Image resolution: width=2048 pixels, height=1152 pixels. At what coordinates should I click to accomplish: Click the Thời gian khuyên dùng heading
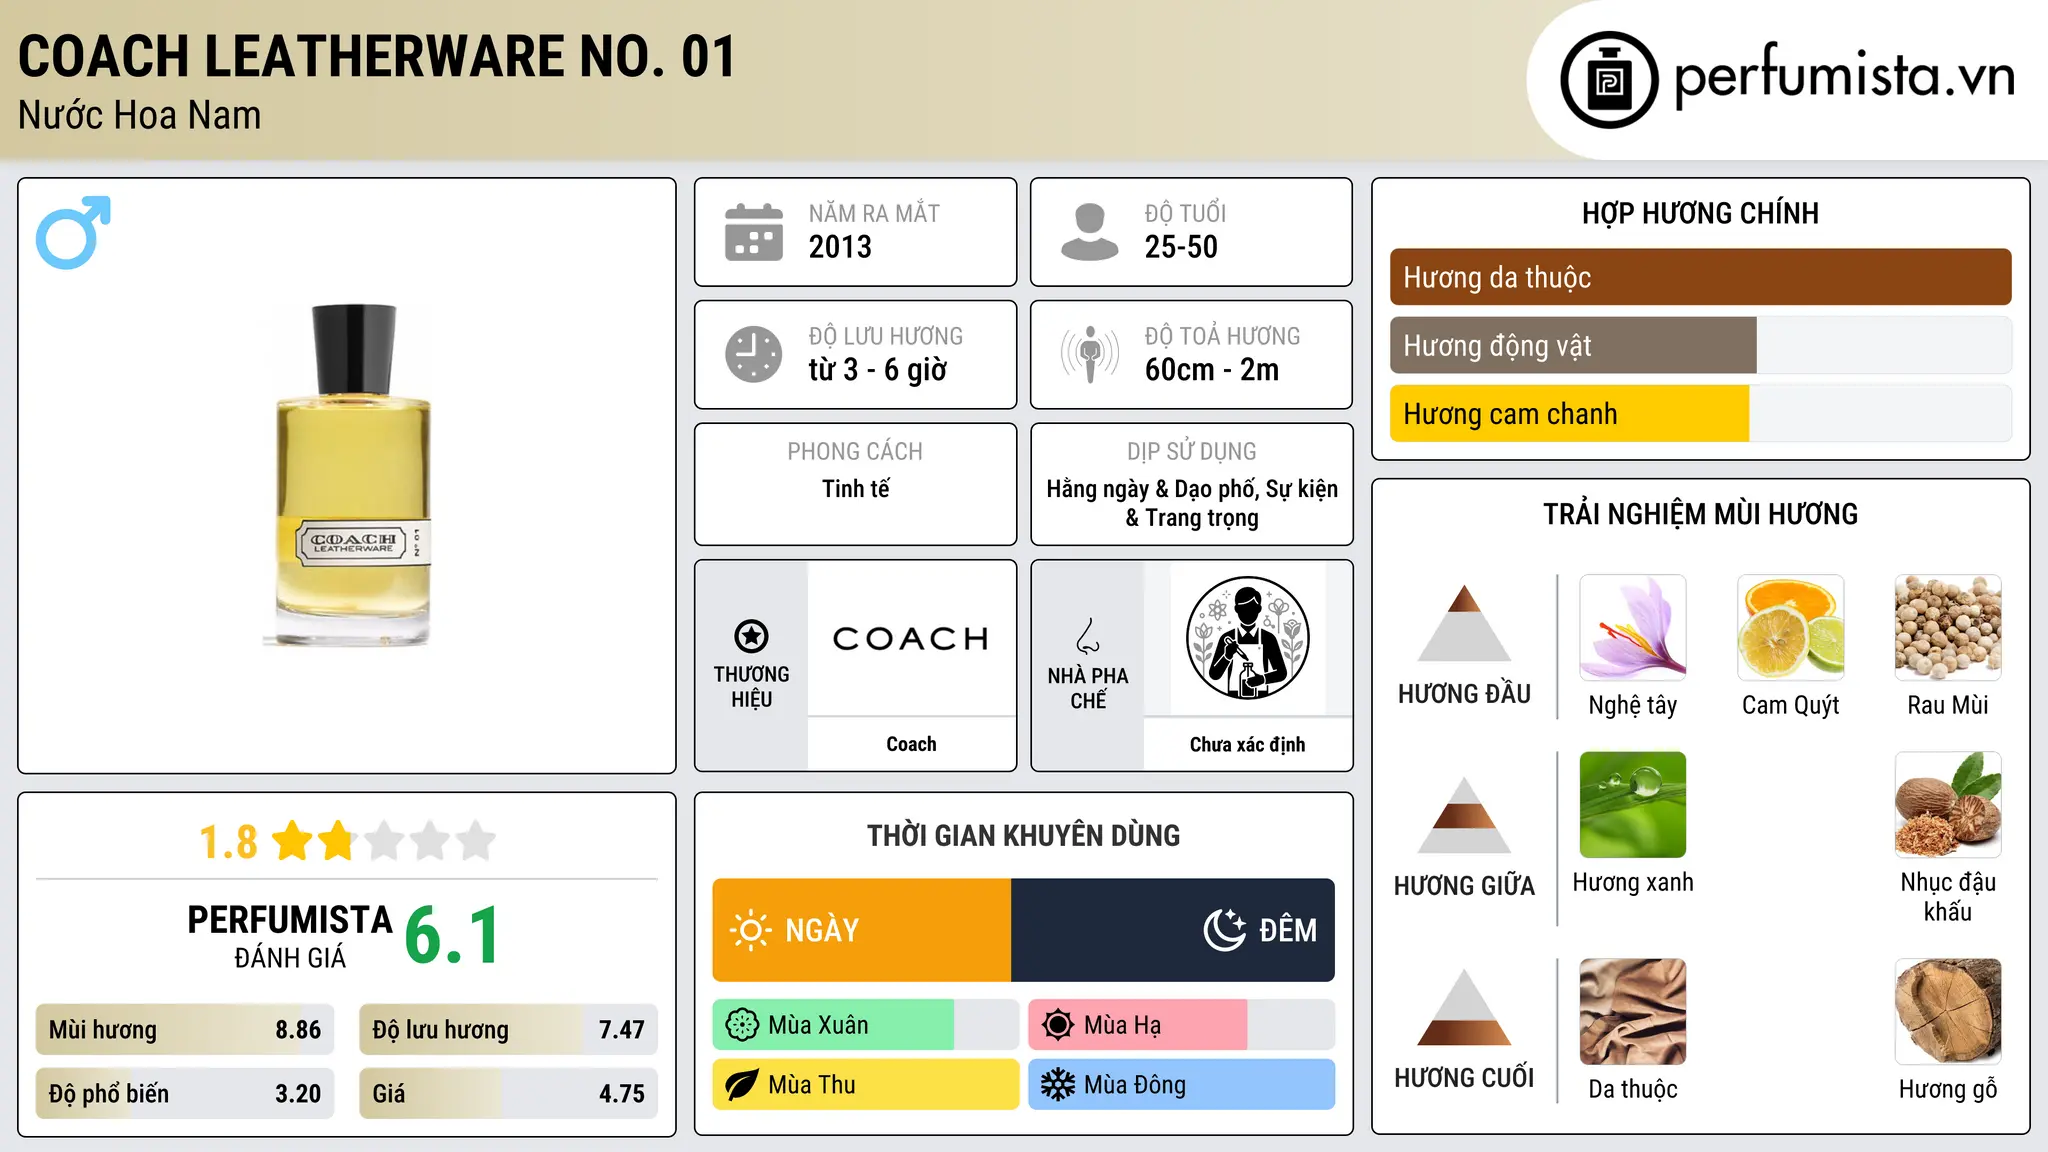click(1023, 835)
